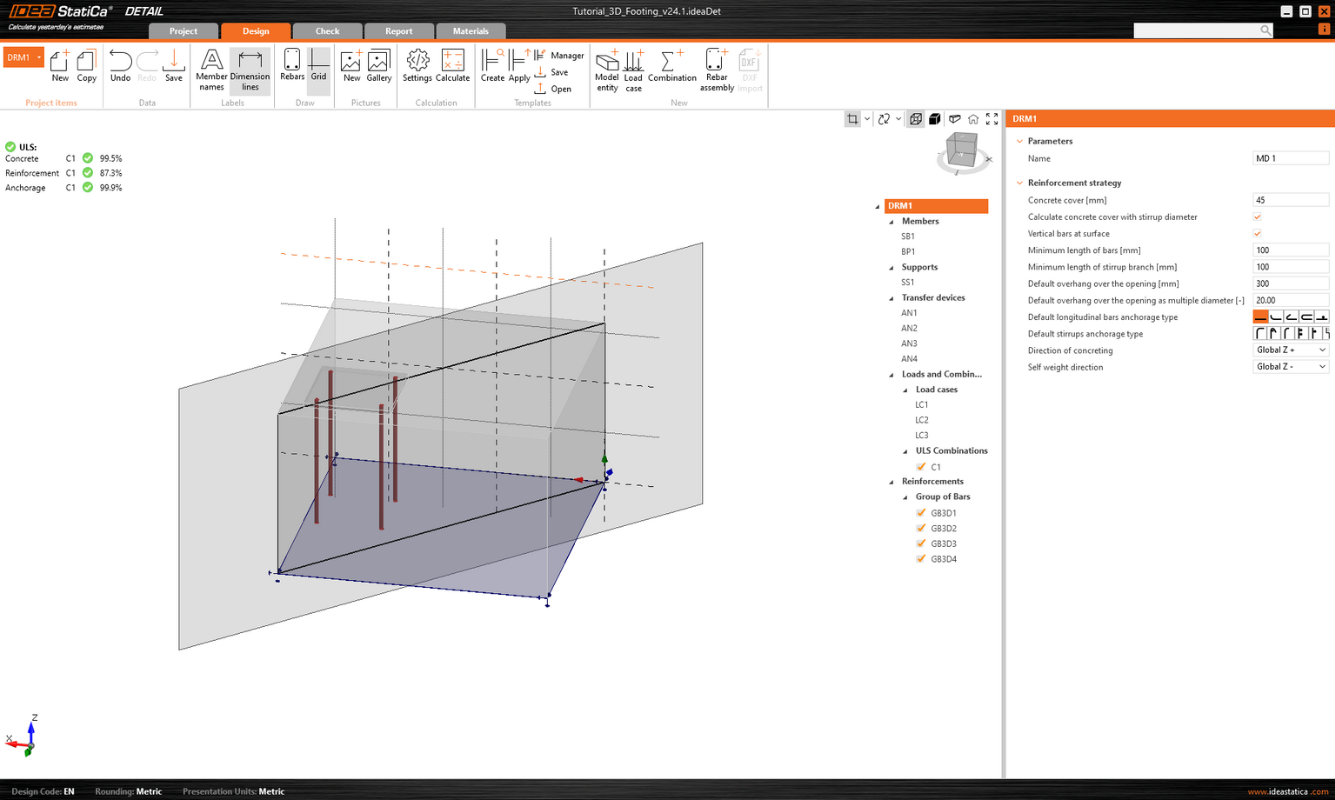Open Self weight direction dropdown
1335x800 pixels.
(1290, 367)
